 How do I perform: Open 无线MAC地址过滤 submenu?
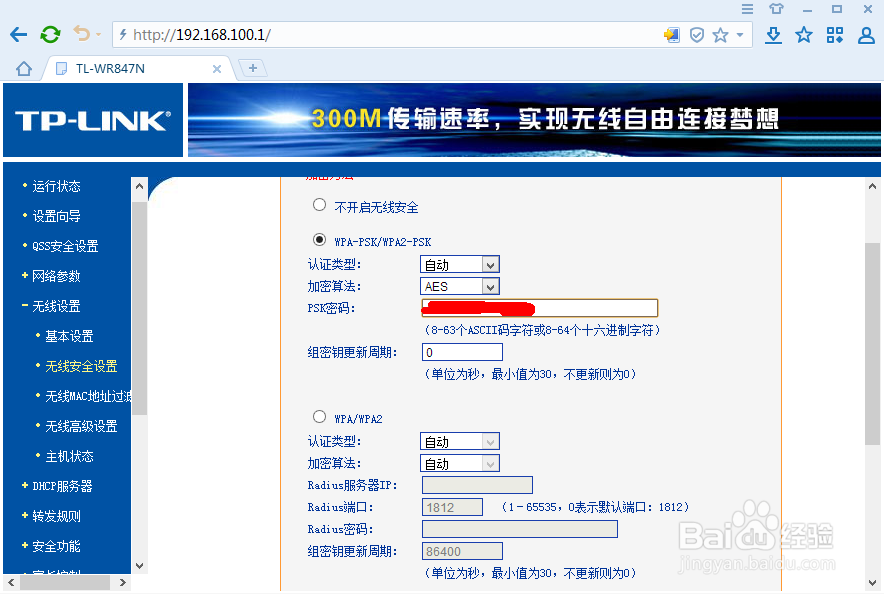click(x=88, y=396)
